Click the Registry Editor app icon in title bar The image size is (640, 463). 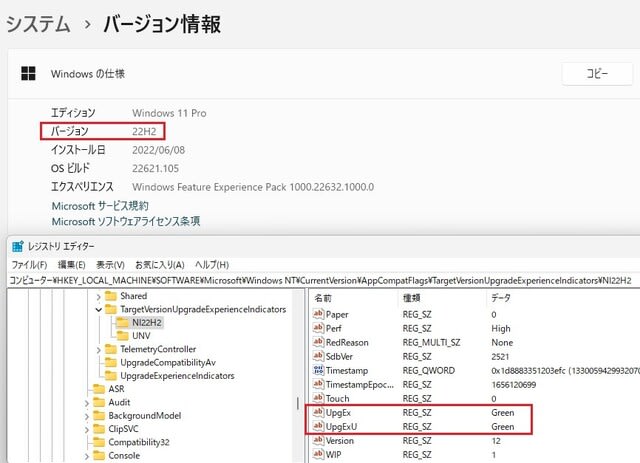pyautogui.click(x=18, y=246)
